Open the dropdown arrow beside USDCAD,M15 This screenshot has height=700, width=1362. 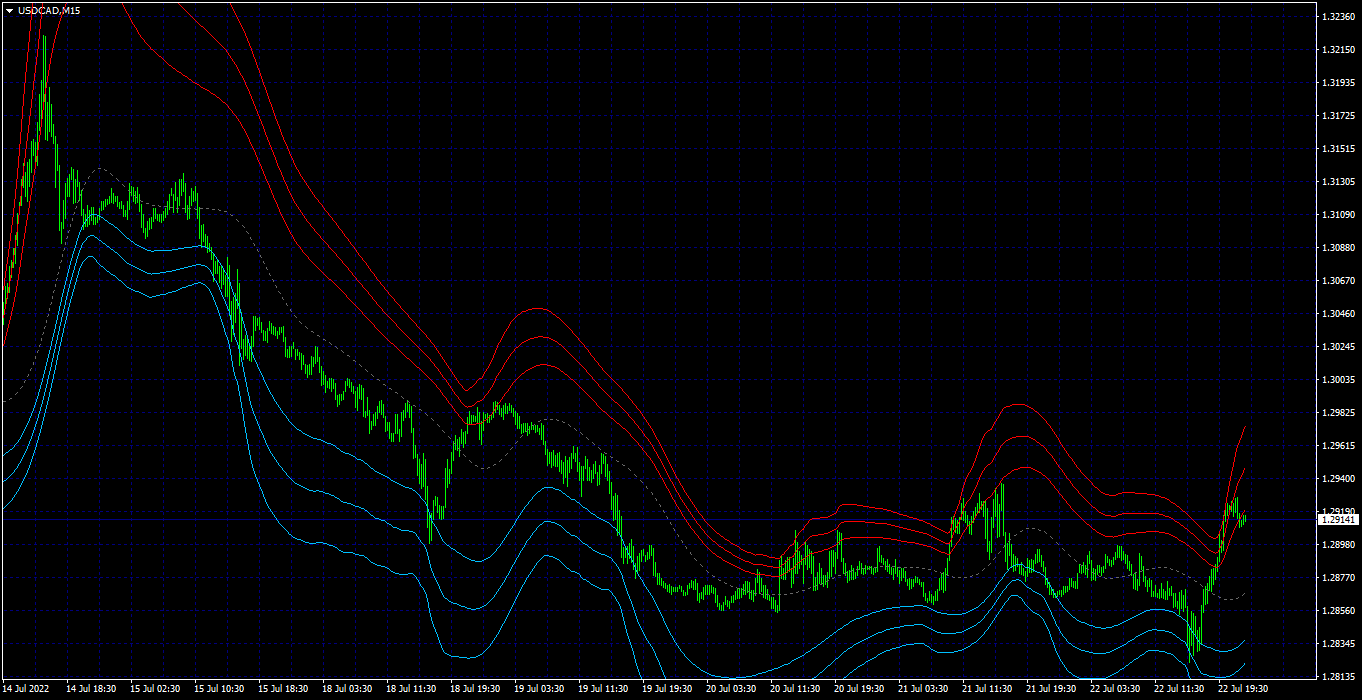[9, 10]
